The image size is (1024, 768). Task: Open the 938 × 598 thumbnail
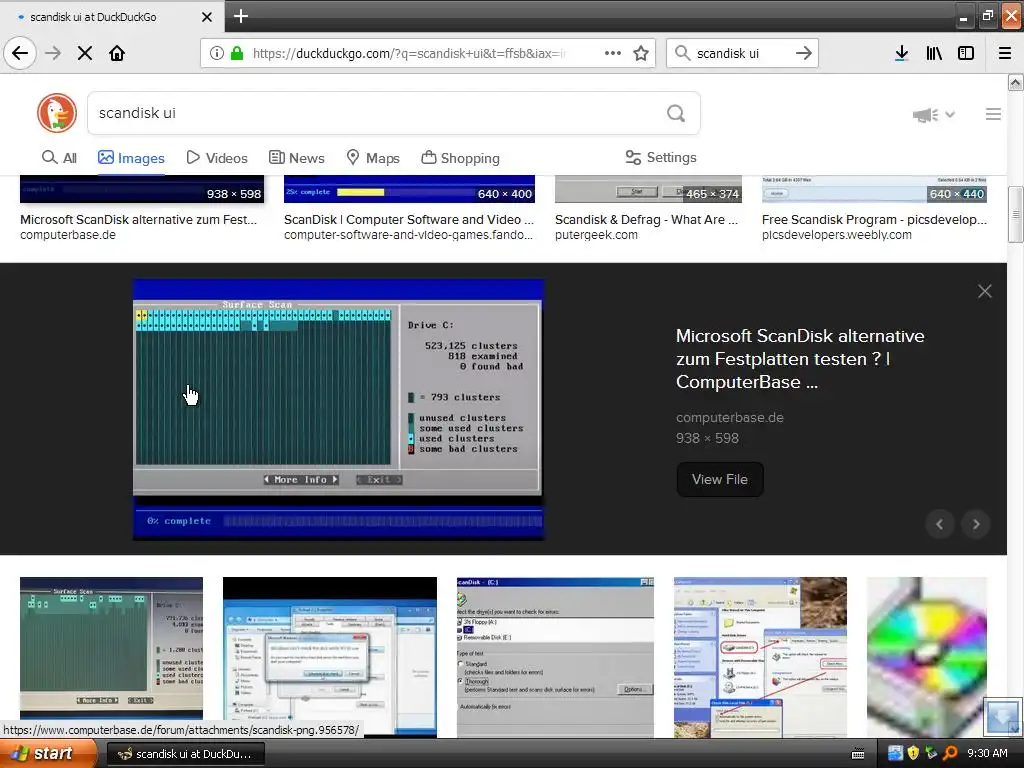(142, 189)
